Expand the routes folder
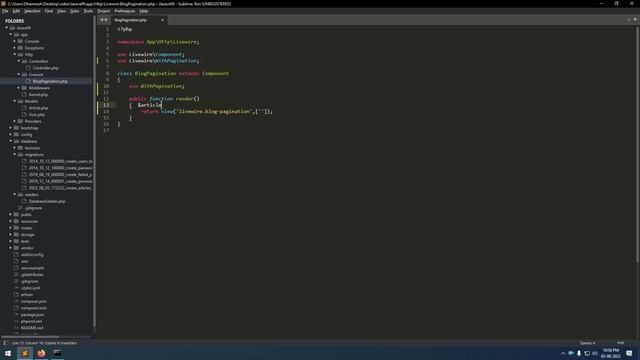Image resolution: width=640 pixels, height=360 pixels. (11, 228)
